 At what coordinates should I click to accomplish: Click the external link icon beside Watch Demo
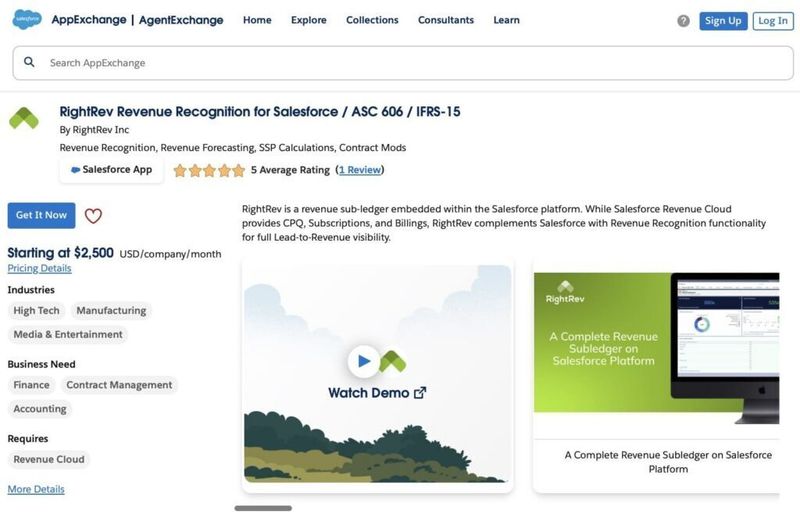(420, 393)
